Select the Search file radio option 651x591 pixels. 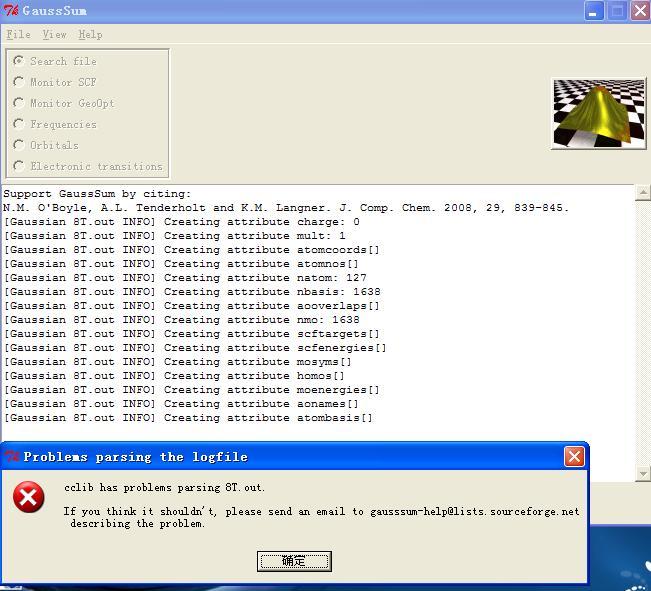(x=55, y=61)
